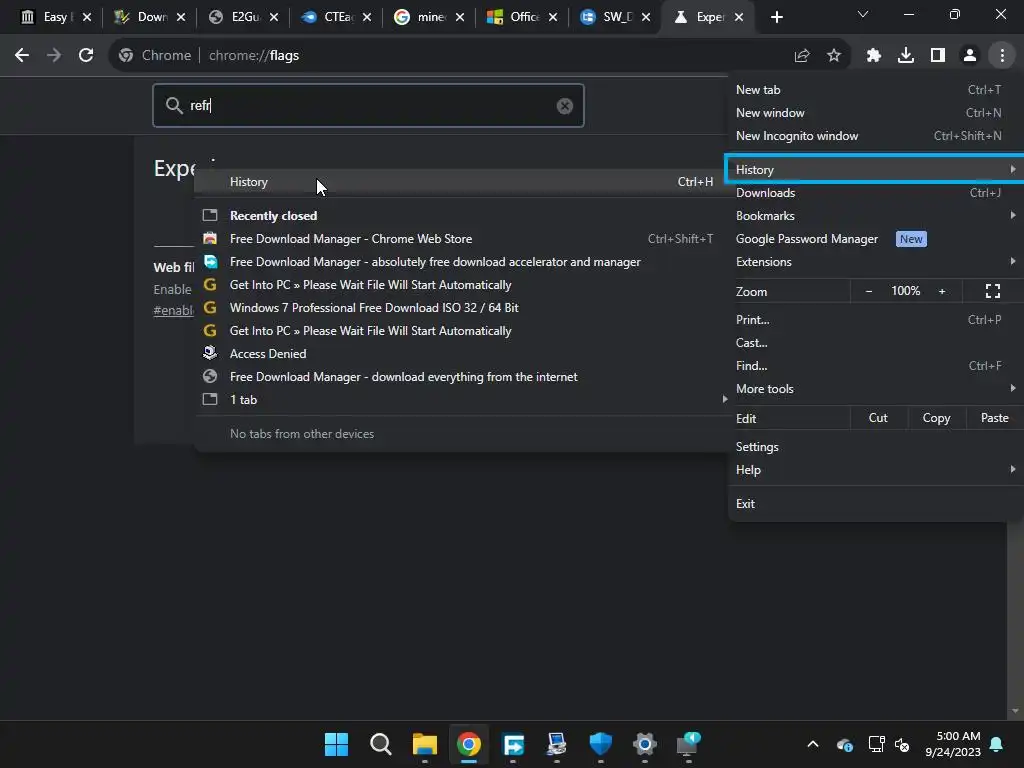Clear the flags search with the X icon
This screenshot has height=768, width=1024.
point(565,106)
